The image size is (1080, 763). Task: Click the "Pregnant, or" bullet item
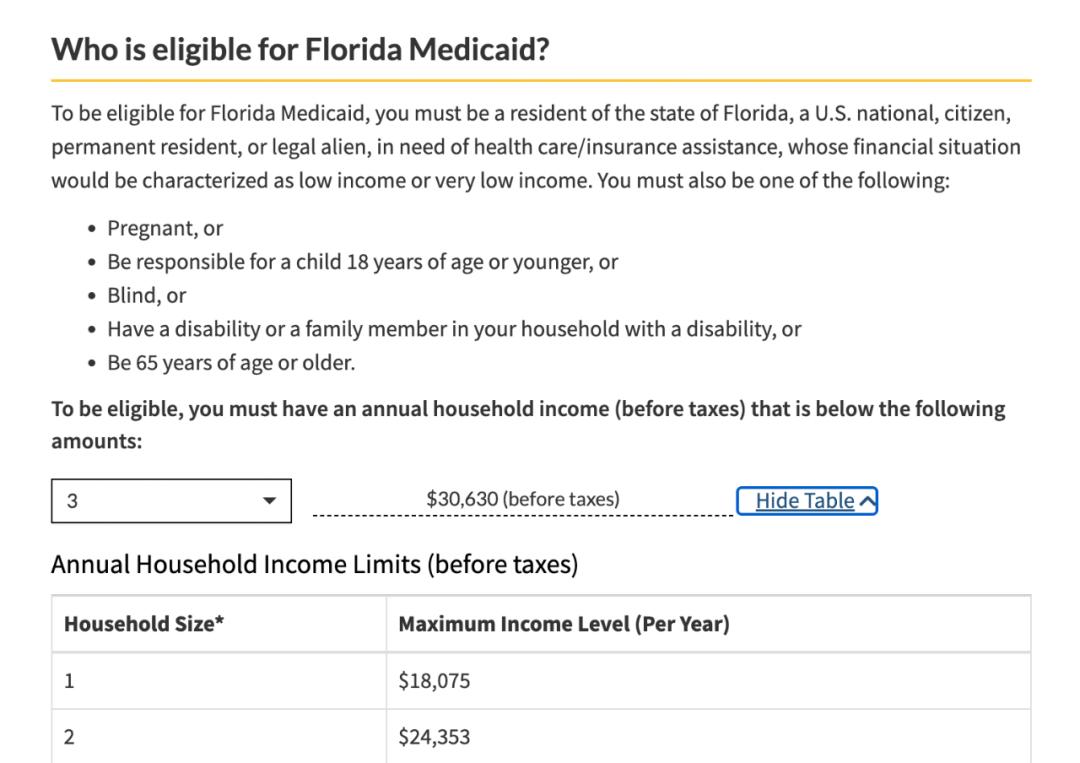(165, 229)
